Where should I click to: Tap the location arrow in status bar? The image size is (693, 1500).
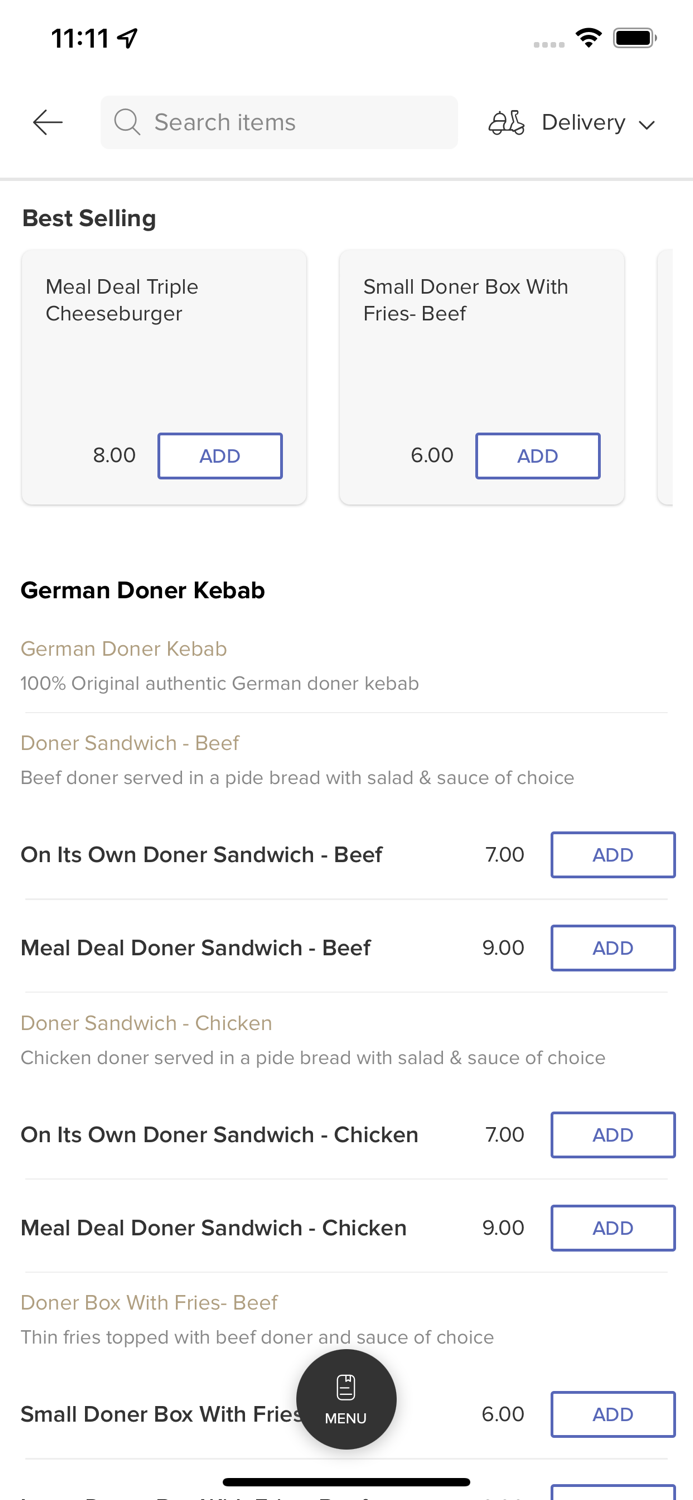(x=128, y=38)
